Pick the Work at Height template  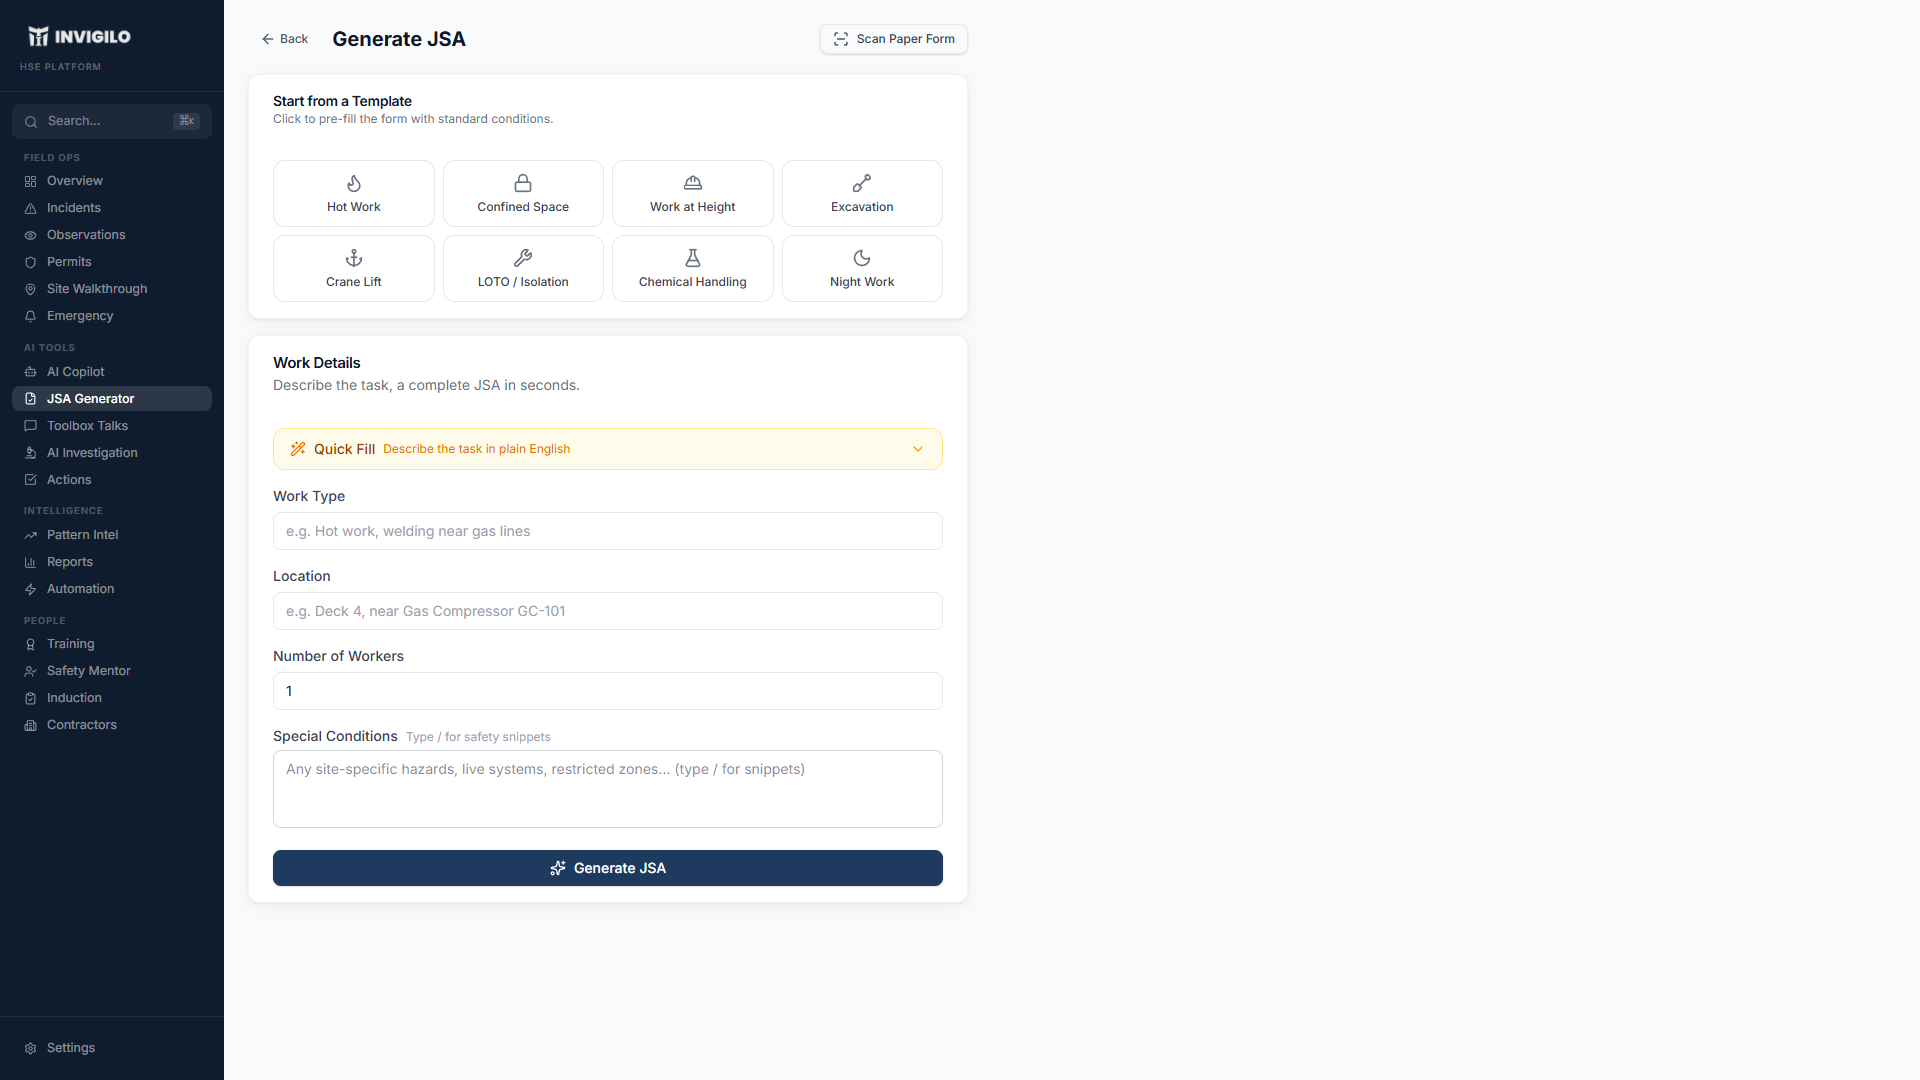coord(693,194)
